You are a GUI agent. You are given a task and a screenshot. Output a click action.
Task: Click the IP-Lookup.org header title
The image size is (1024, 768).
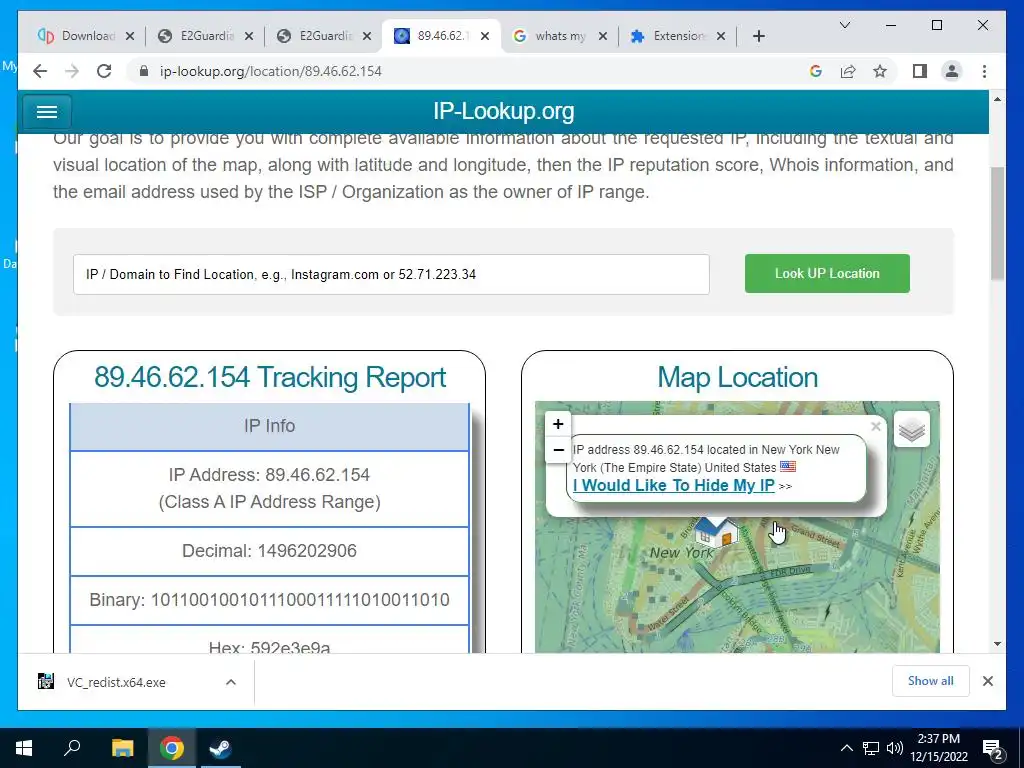(x=504, y=111)
